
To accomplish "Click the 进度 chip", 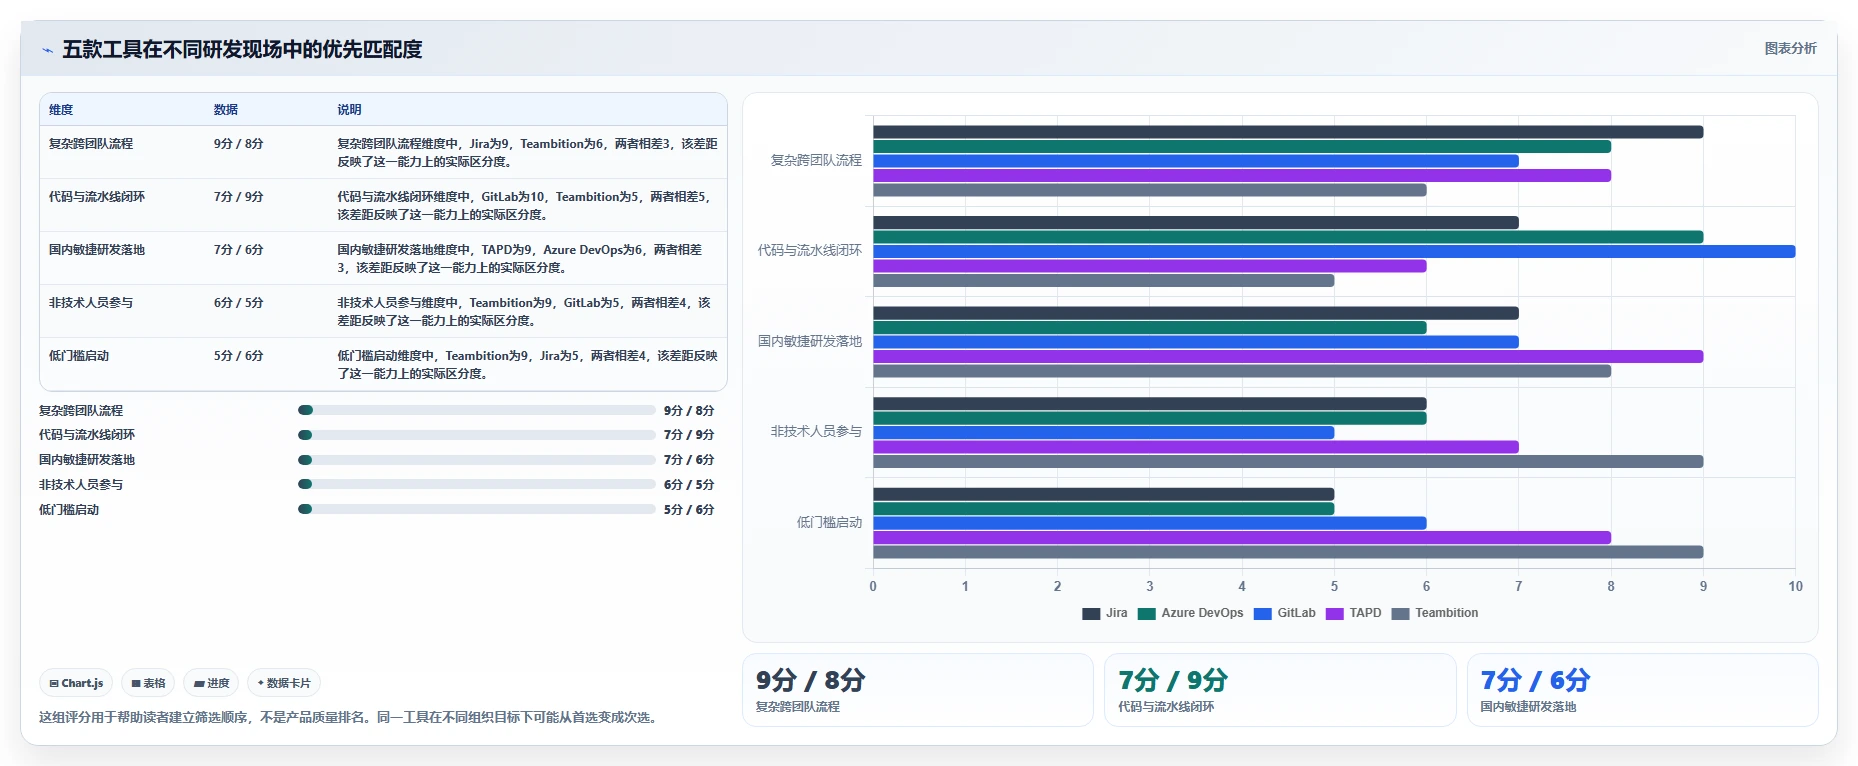I will tap(212, 683).
